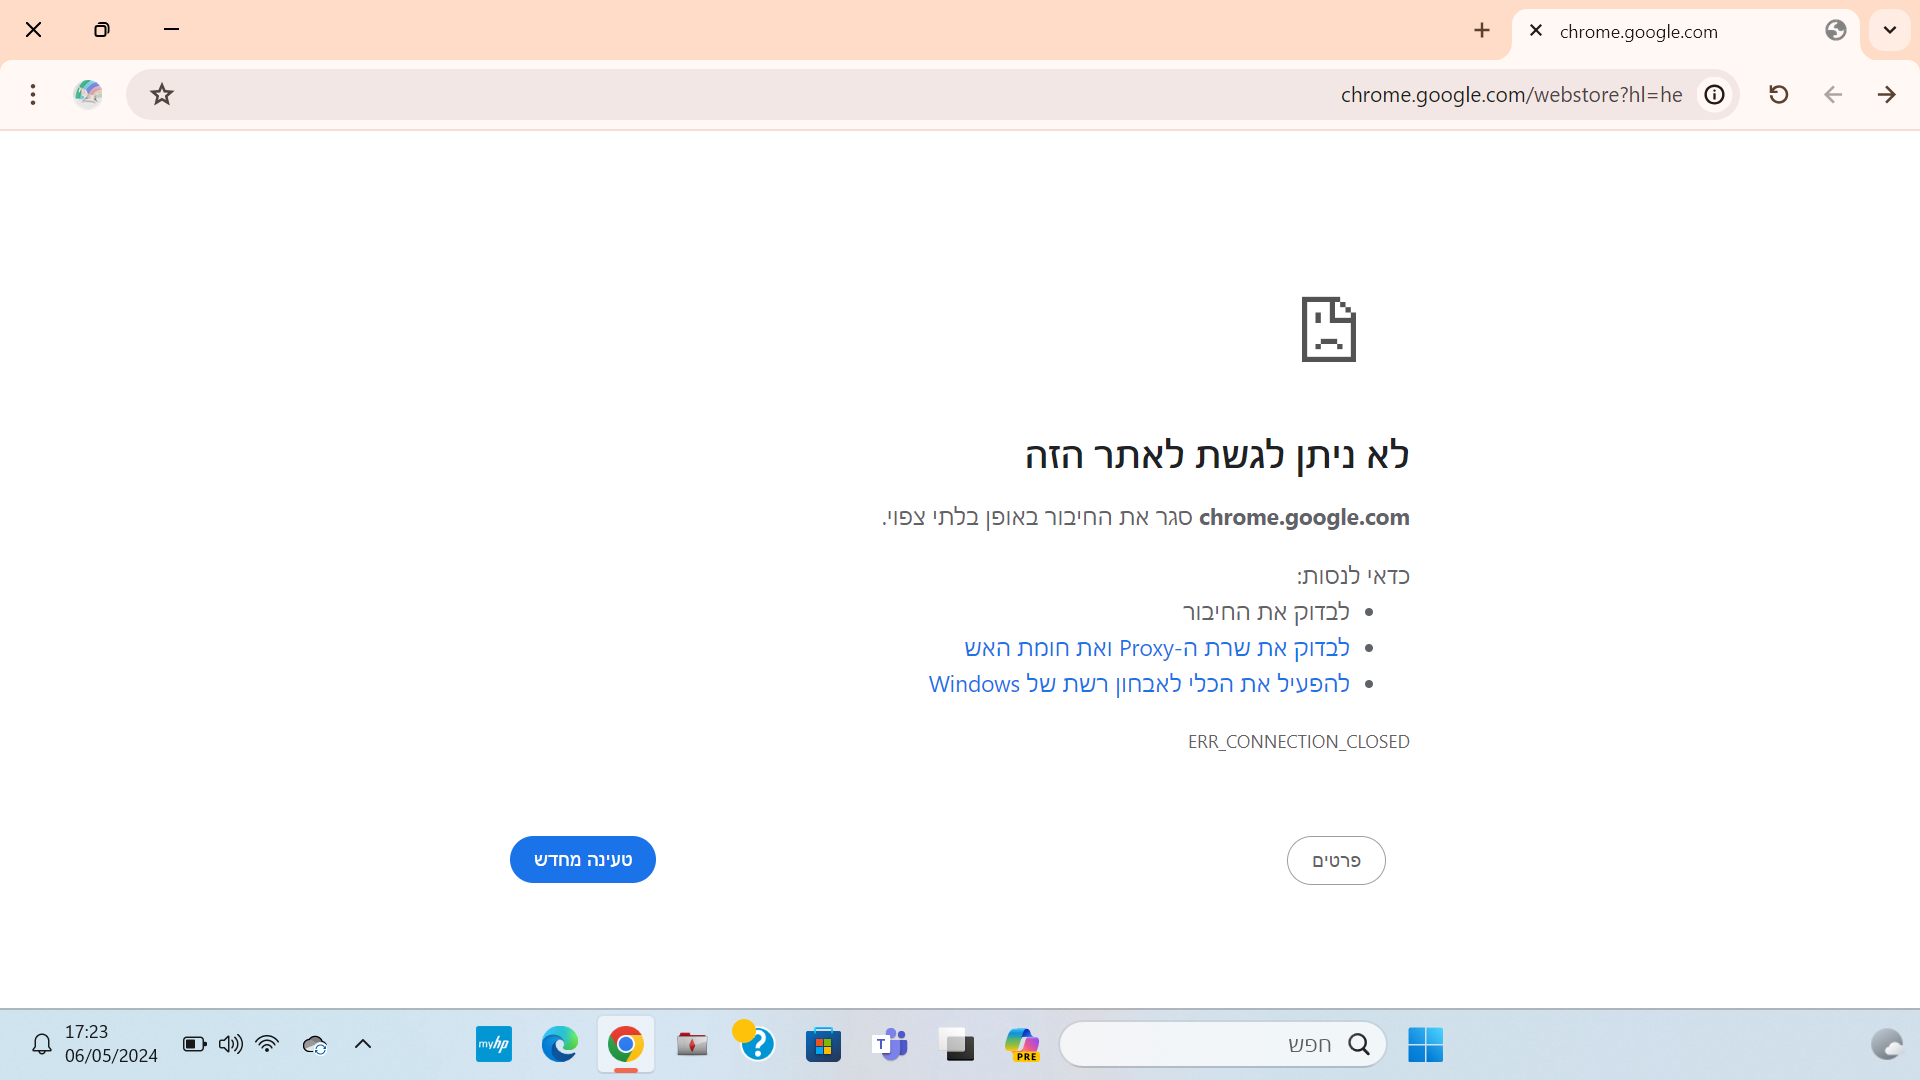Expand hidden system tray icons
Image resolution: width=1920 pixels, height=1080 pixels.
[x=362, y=1044]
